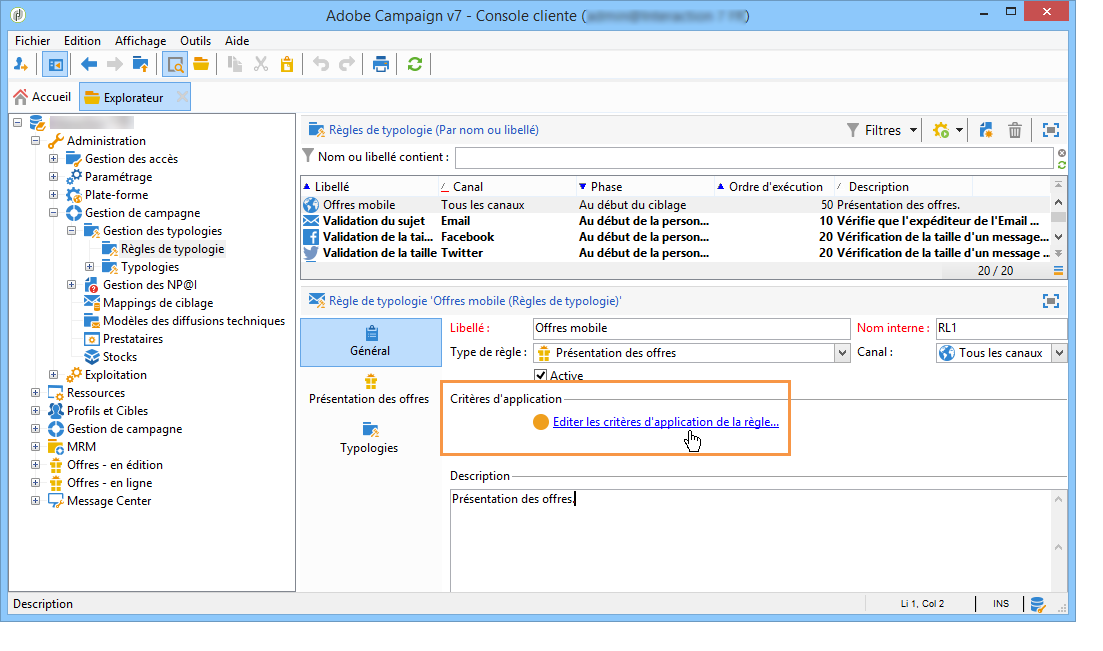Sort the list by Libellé column
1103x651 pixels.
coord(369,187)
